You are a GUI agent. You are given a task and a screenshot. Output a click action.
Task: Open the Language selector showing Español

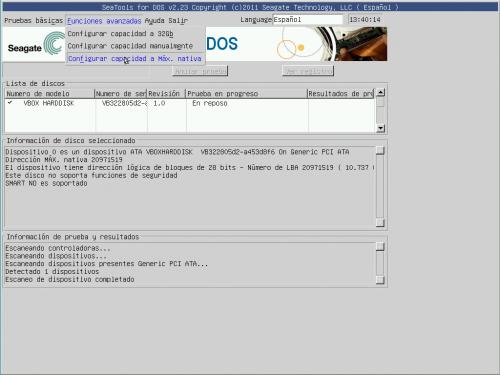308,20
